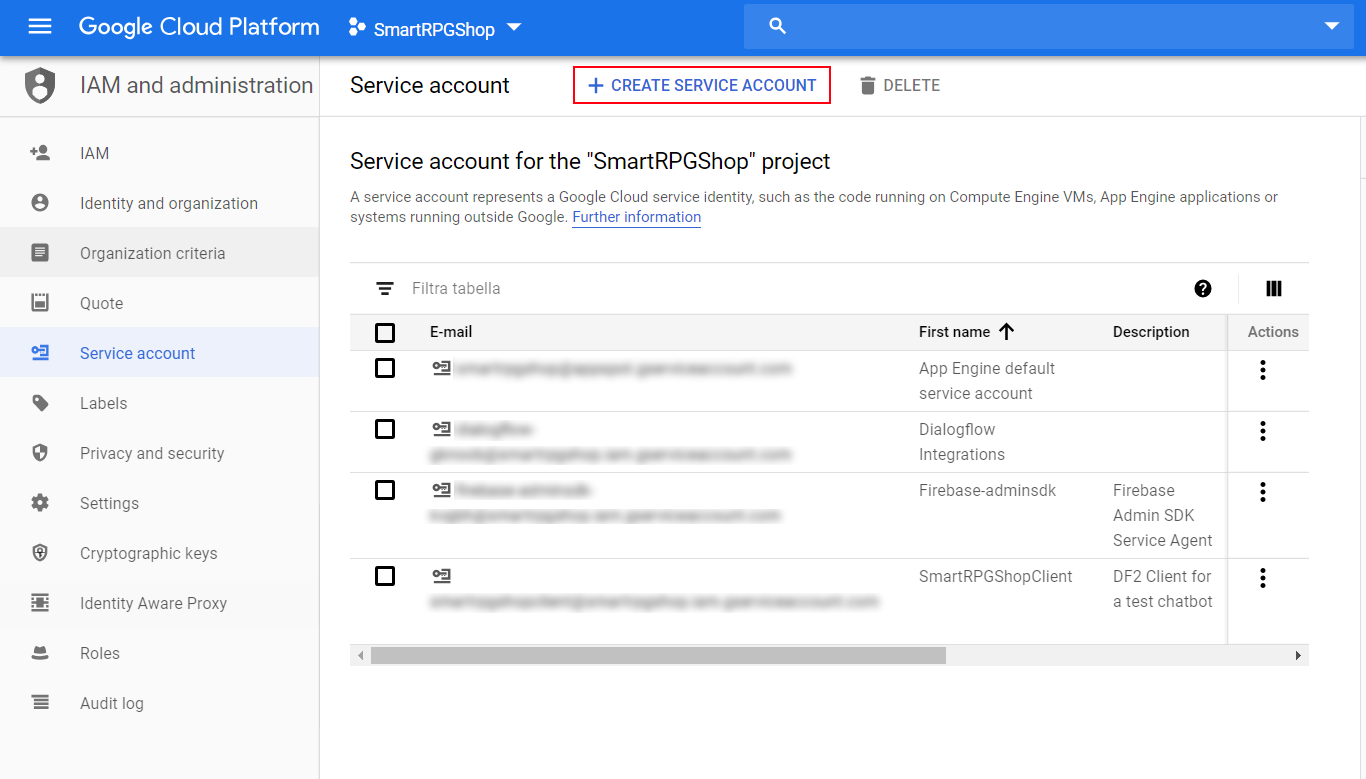Open the column display options icon

click(1274, 288)
